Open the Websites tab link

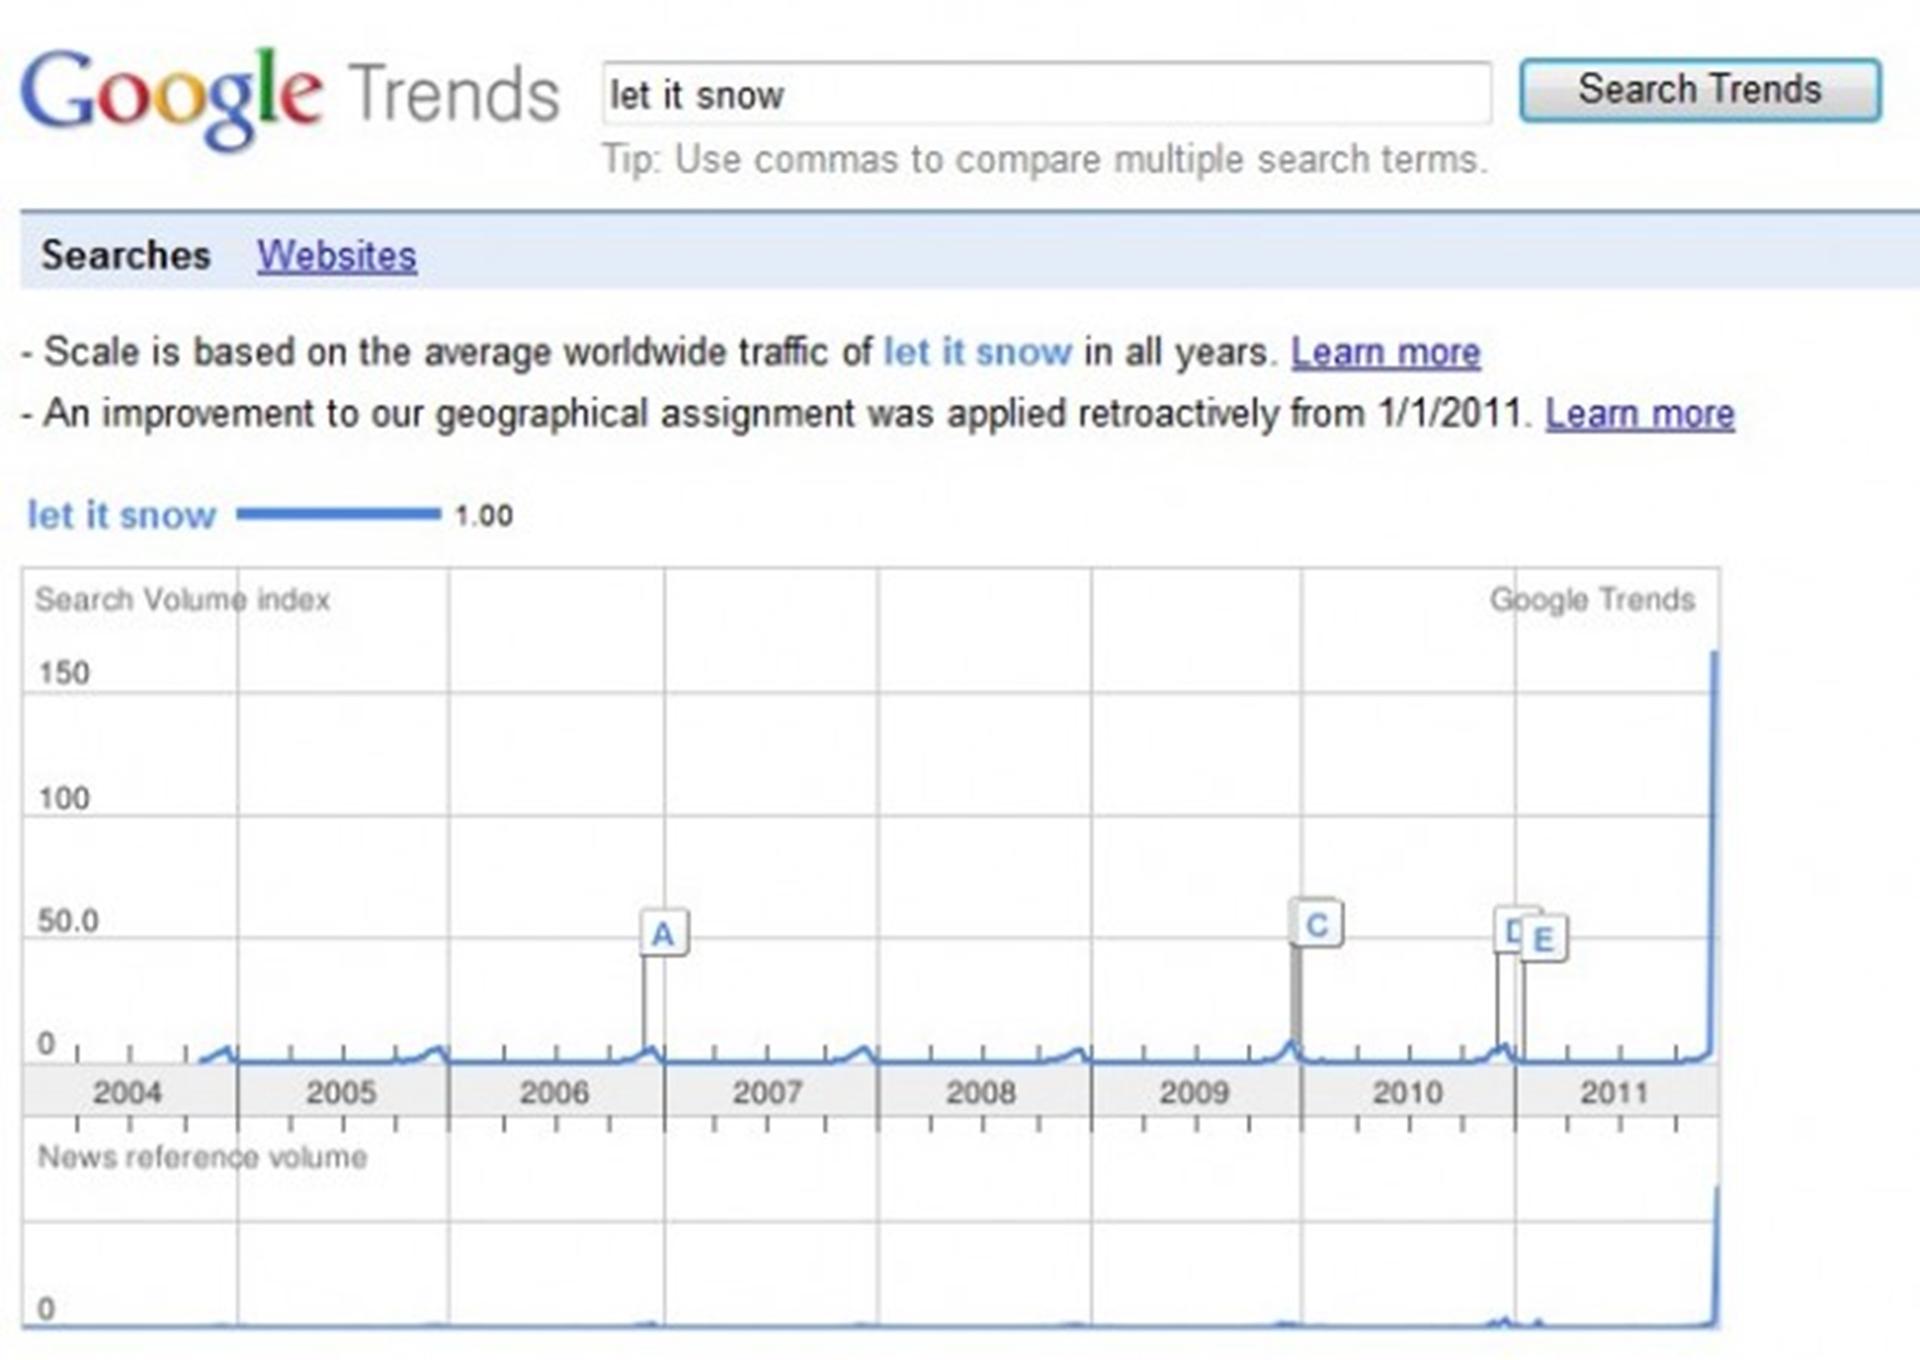[337, 255]
